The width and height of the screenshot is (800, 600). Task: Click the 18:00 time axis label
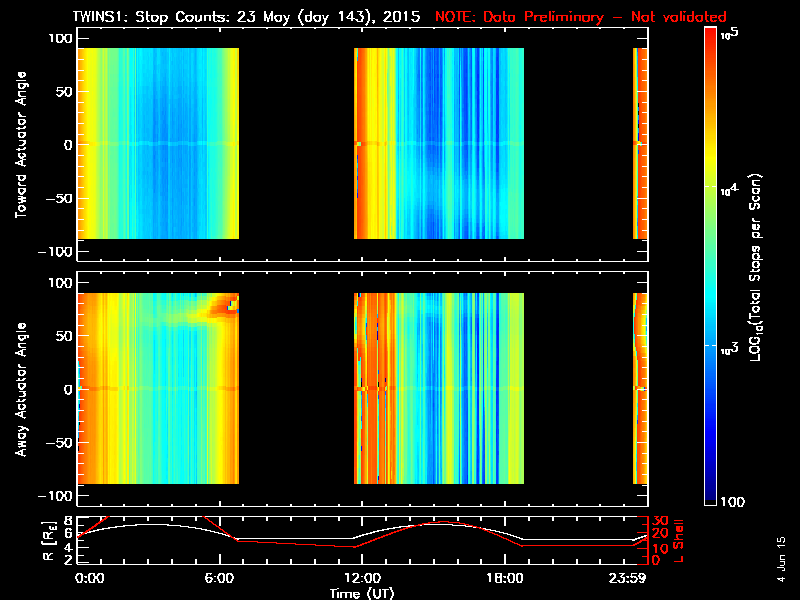point(505,578)
